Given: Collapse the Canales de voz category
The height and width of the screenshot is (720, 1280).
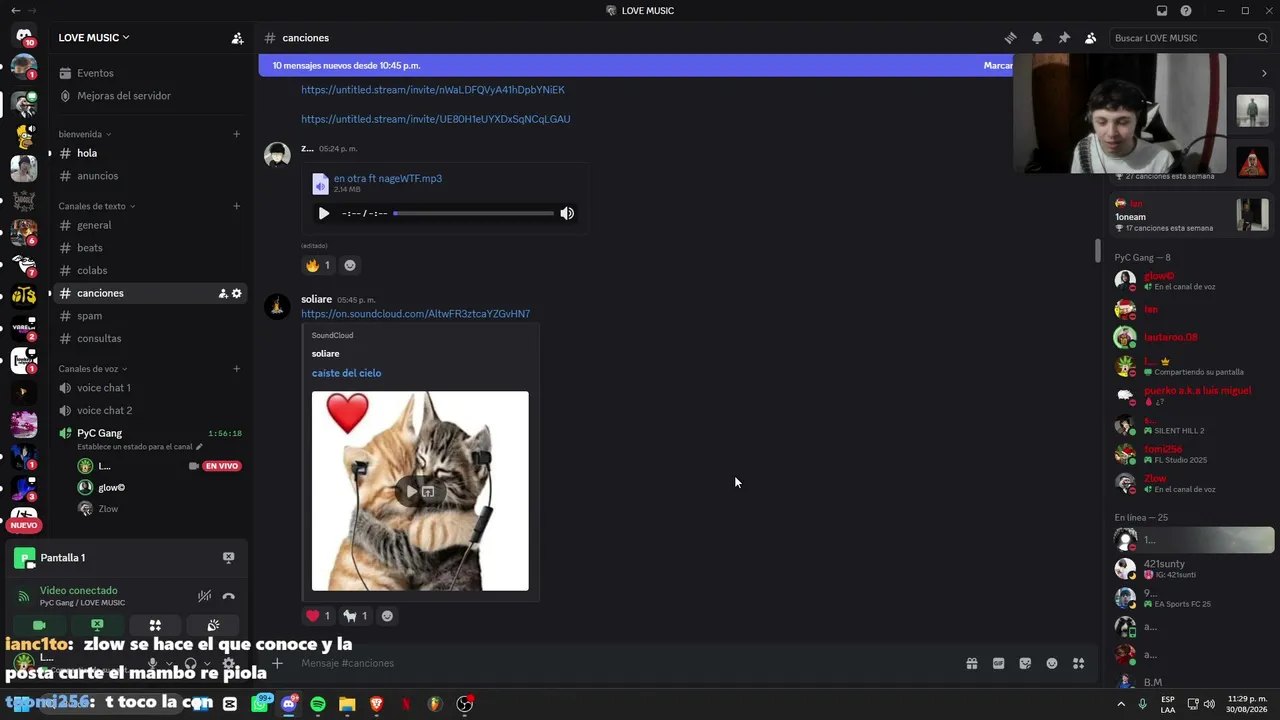Looking at the screenshot, I should click(x=93, y=369).
